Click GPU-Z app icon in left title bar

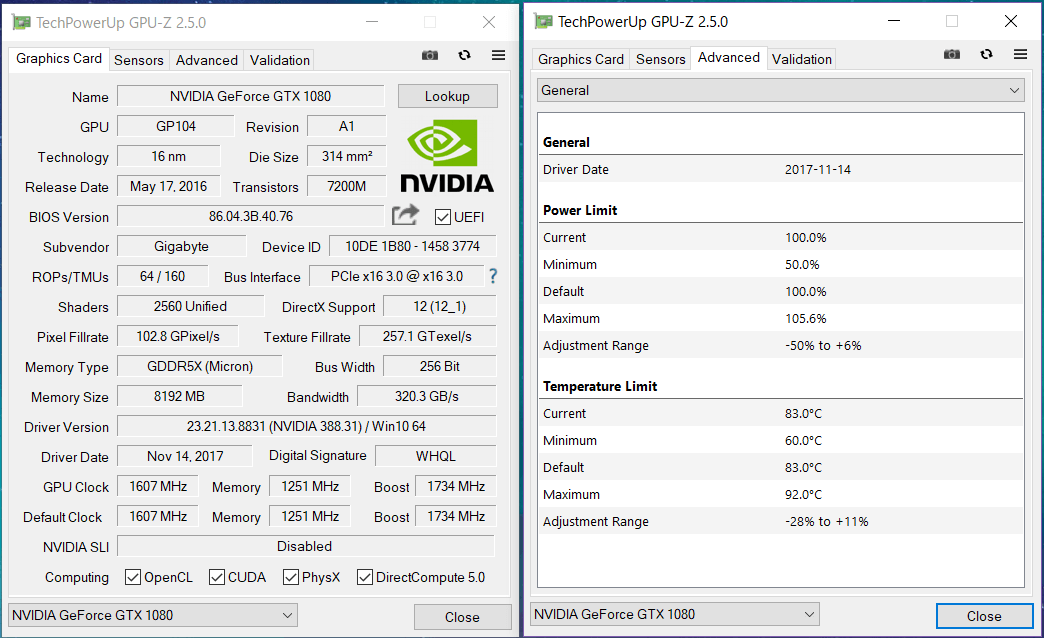(21, 22)
